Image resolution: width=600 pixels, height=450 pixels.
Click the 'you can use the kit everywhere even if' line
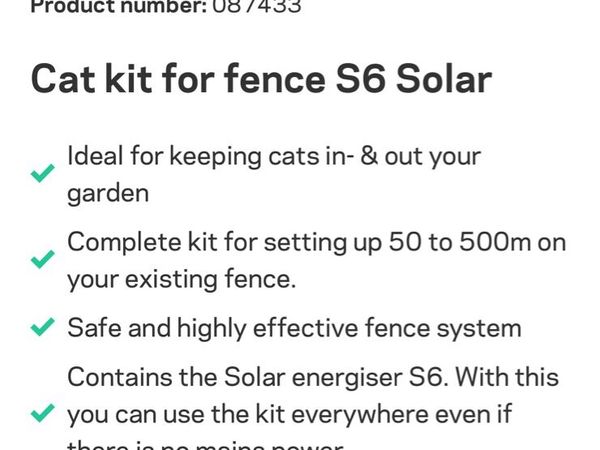click(x=290, y=414)
